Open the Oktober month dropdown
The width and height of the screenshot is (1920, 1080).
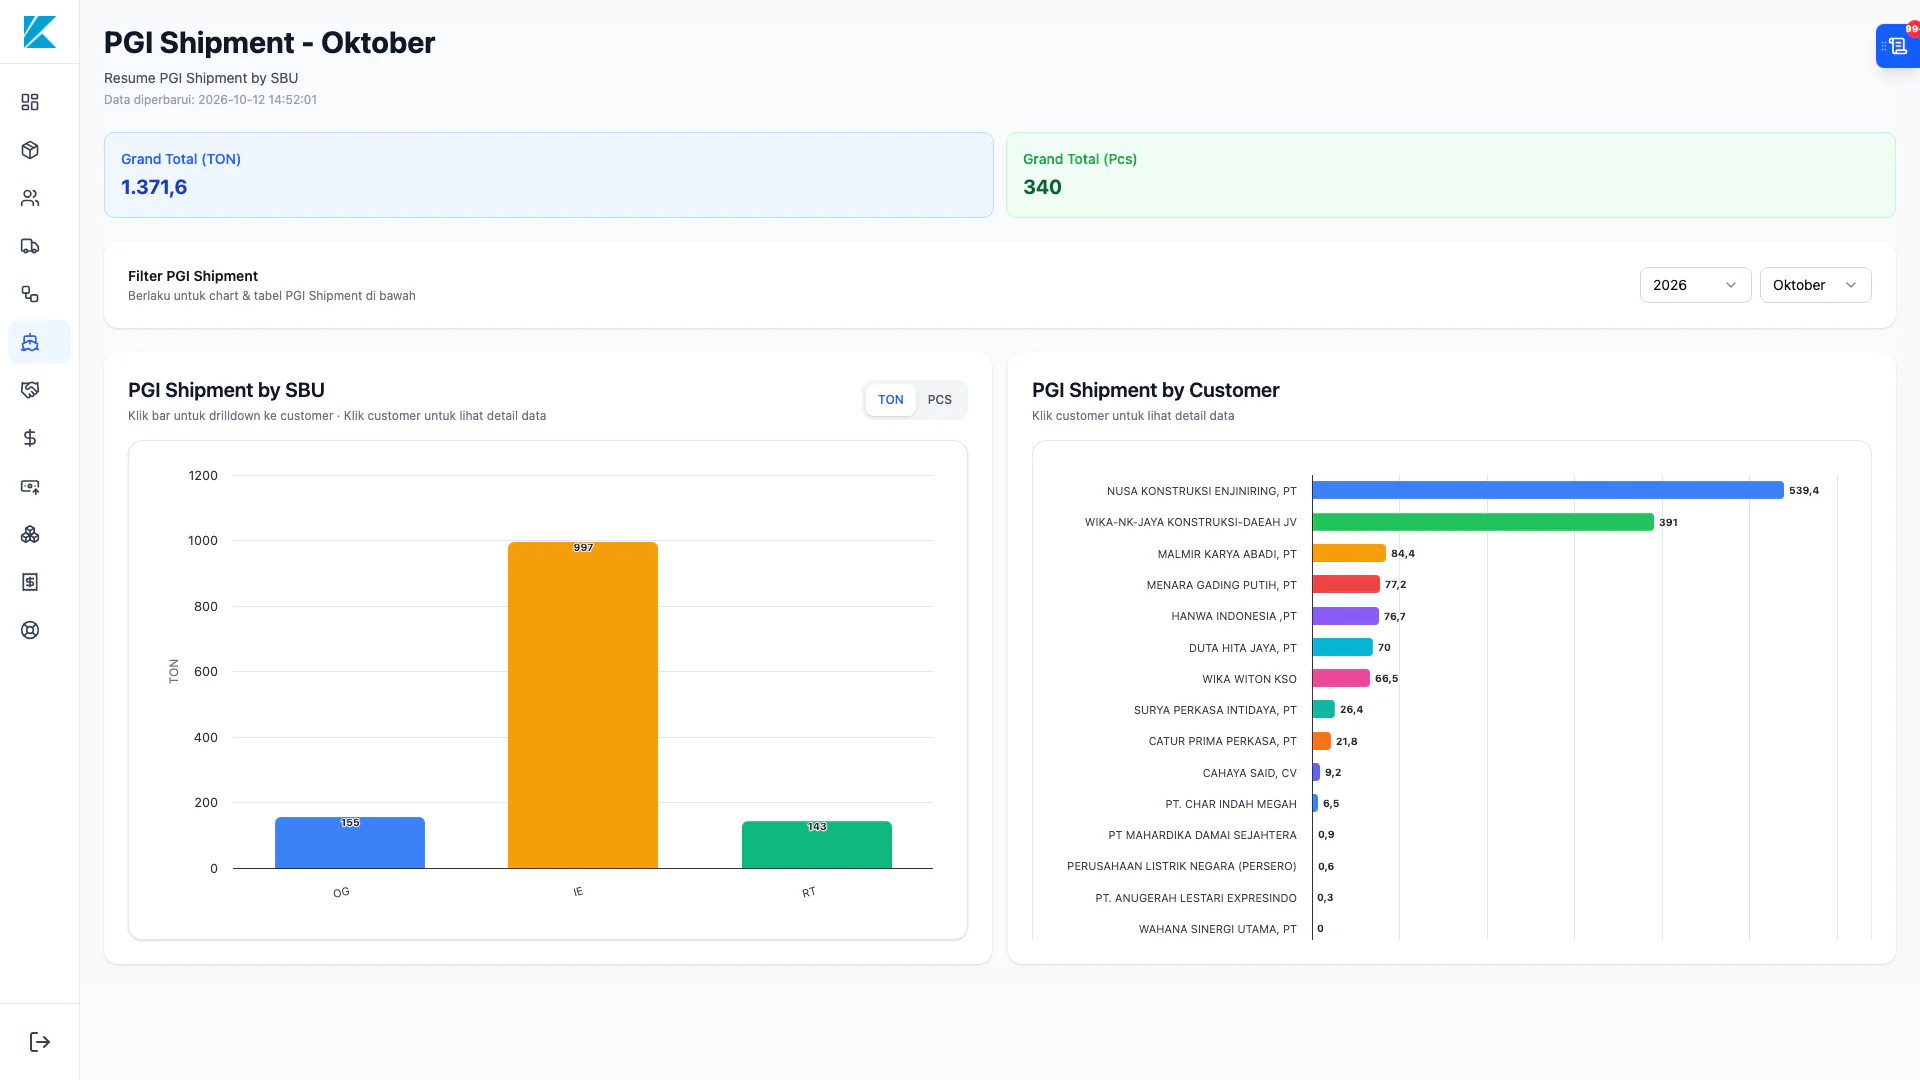pos(1815,285)
